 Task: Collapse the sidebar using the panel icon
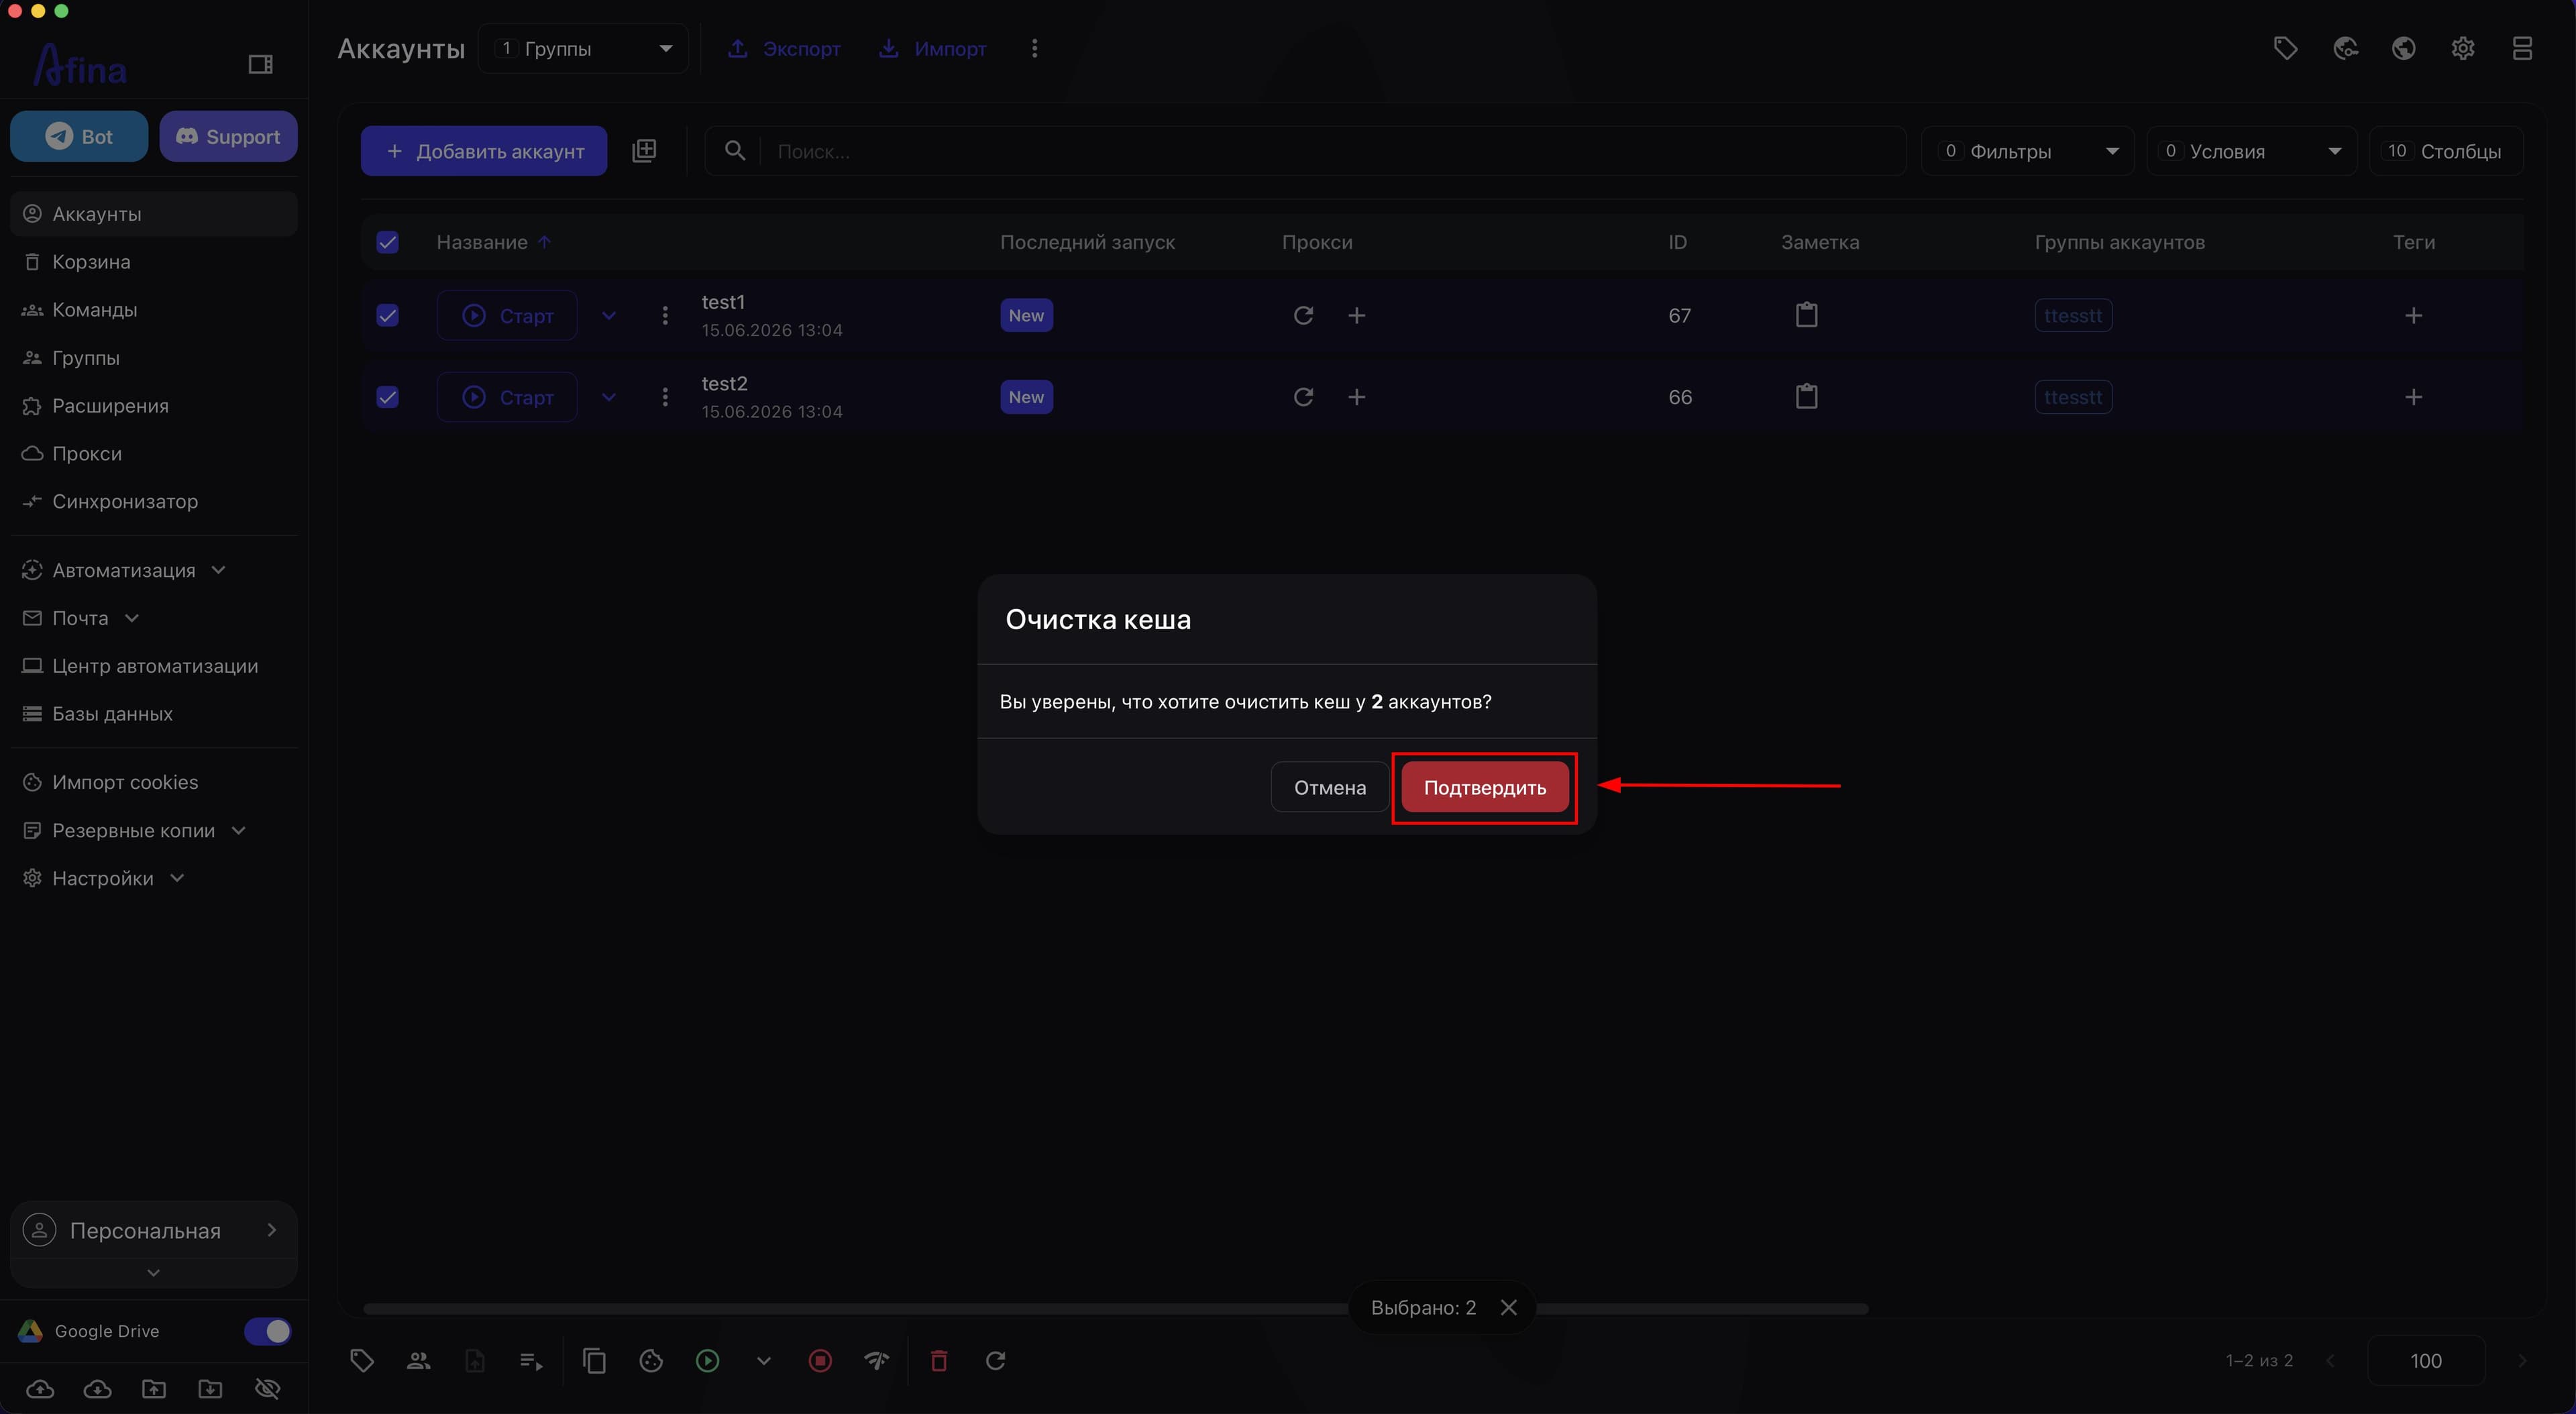(x=260, y=64)
